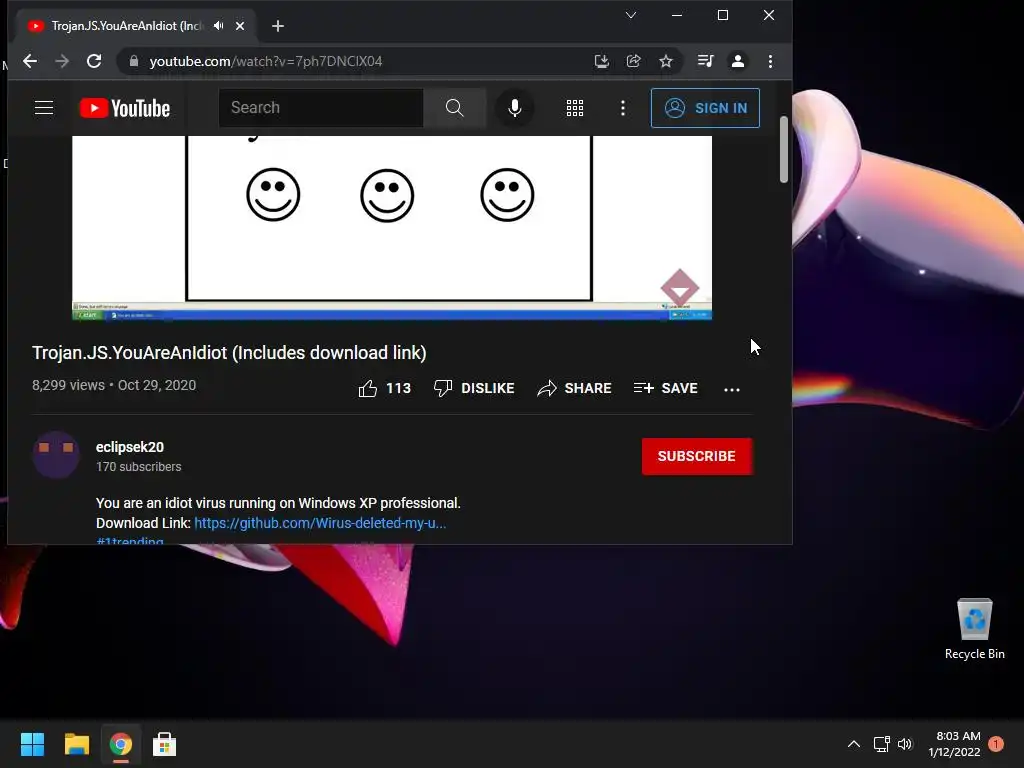This screenshot has height=768, width=1024.
Task: Open the volume tray icon
Action: click(905, 744)
